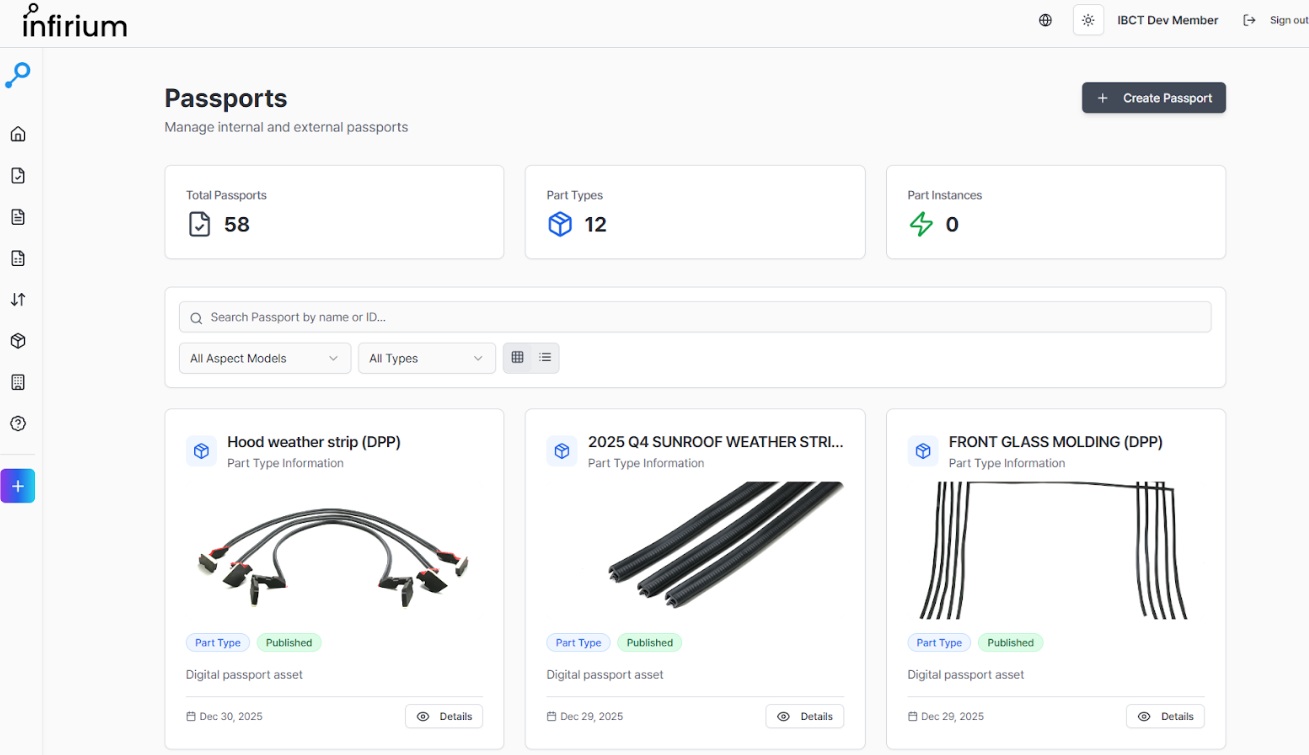View Details of Hood weather strip passport
The height and width of the screenshot is (755, 1309).
click(444, 716)
